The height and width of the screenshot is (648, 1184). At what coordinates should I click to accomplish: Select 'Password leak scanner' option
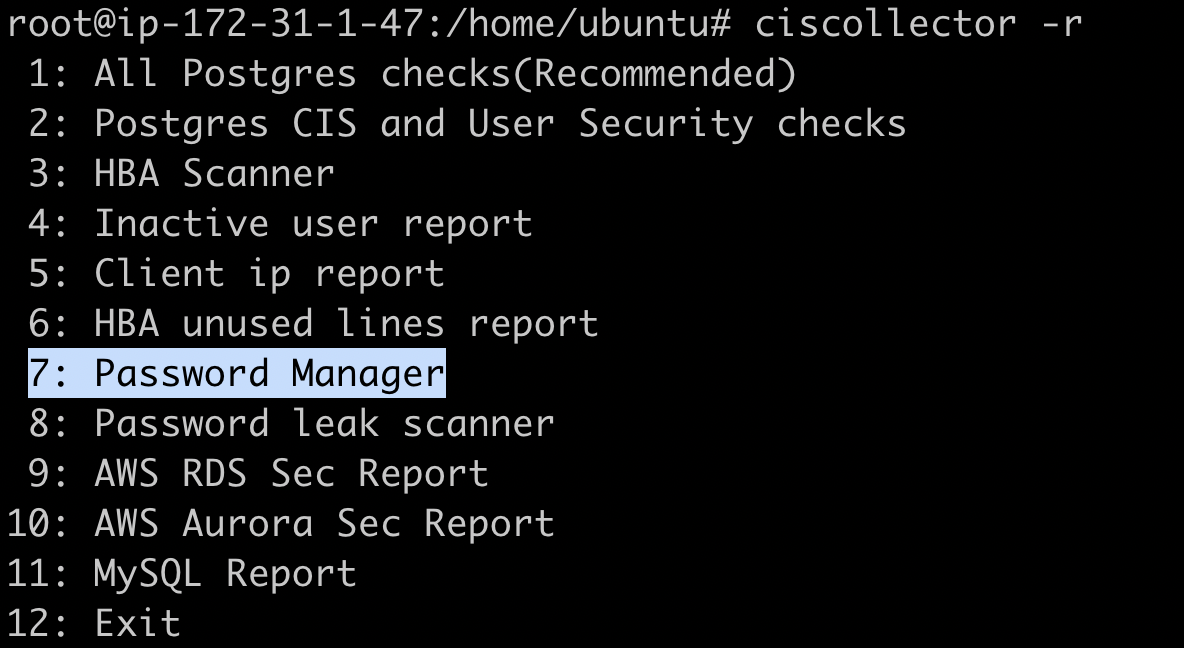(x=324, y=423)
